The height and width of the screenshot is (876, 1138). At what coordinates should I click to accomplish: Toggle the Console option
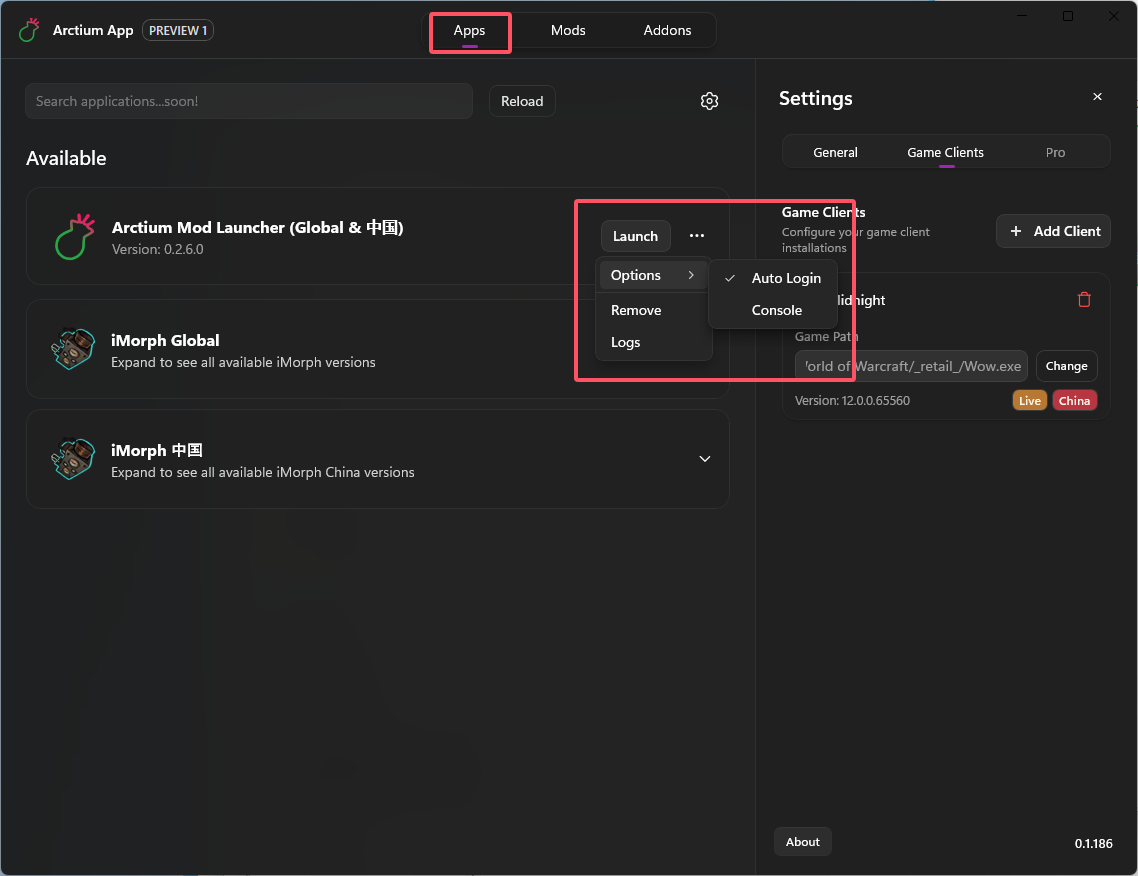click(776, 310)
